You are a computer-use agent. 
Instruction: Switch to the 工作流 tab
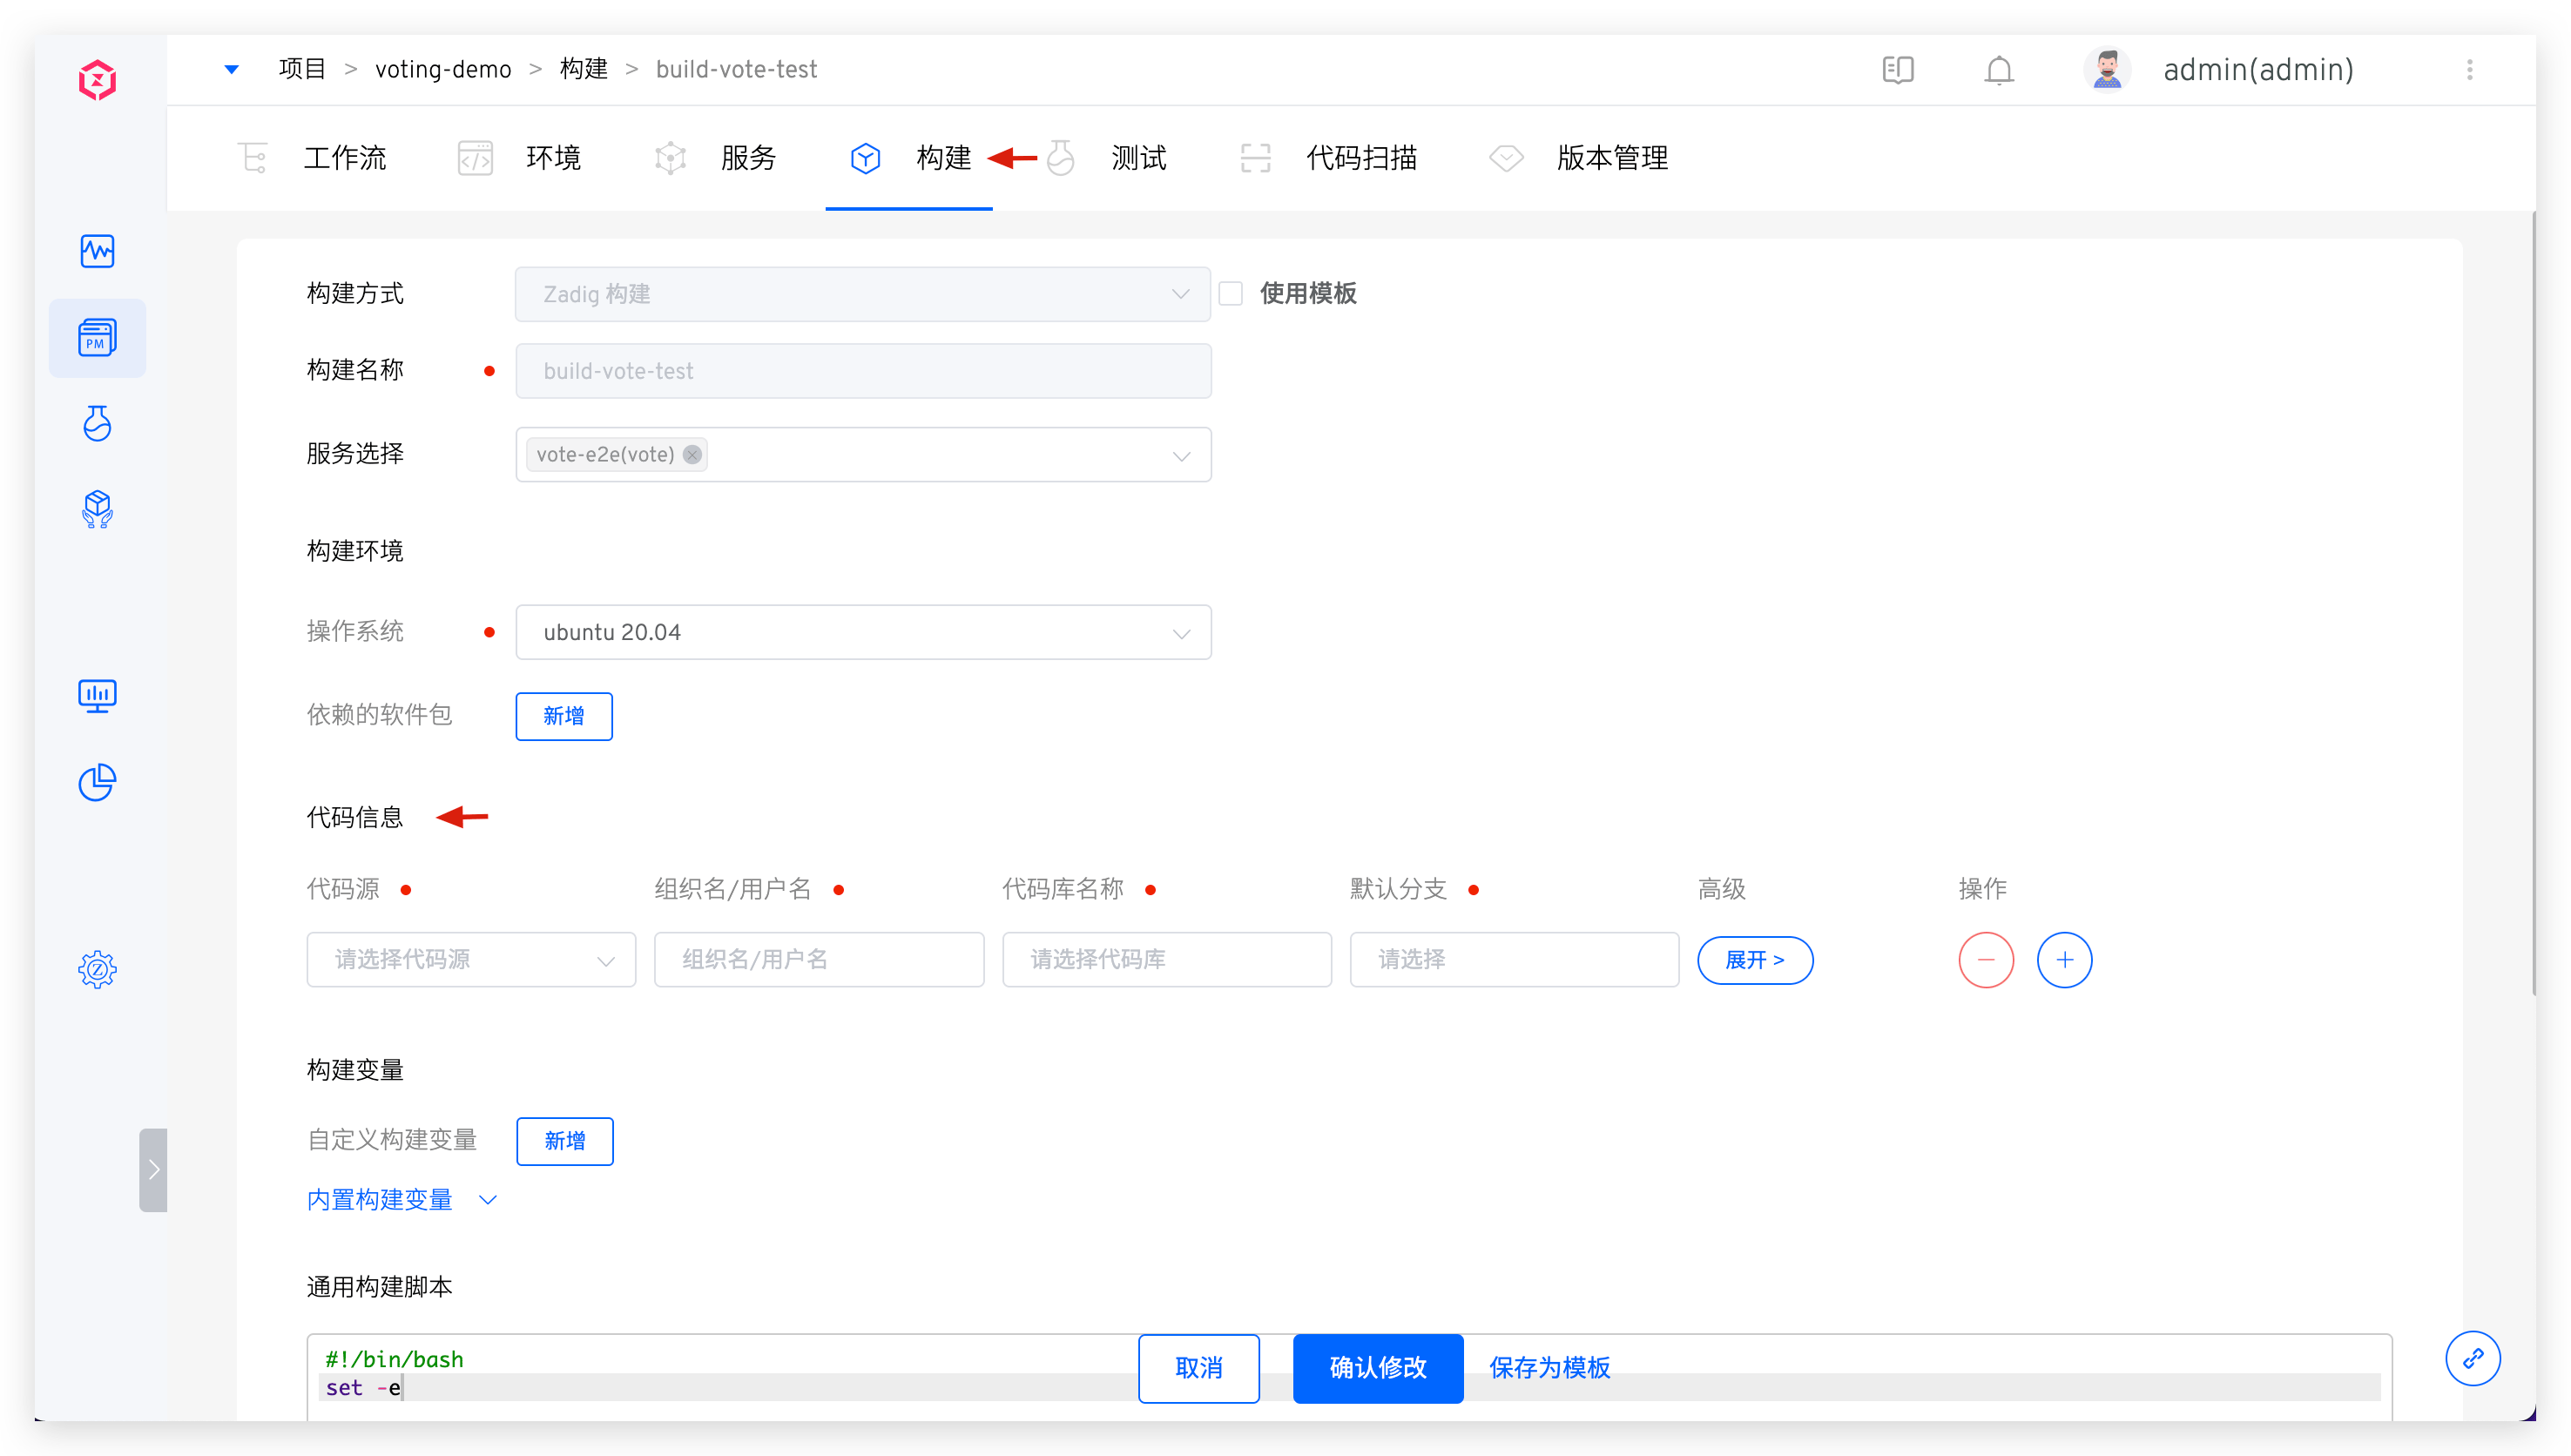pos(343,158)
